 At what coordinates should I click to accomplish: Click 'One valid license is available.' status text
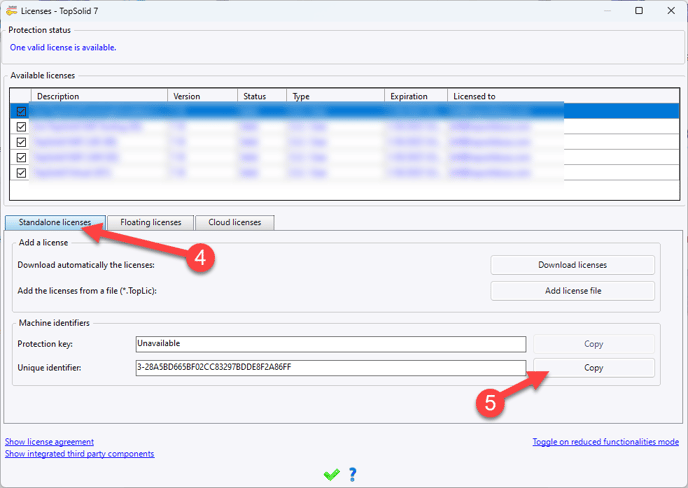[x=63, y=47]
